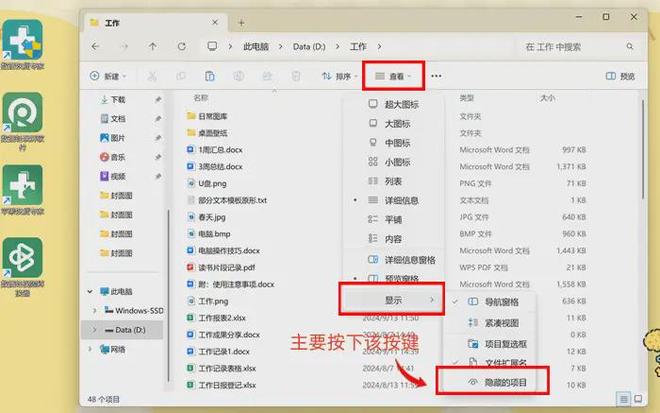660x413 pixels.
Task: Open desktop shortcut with plain white cross
Action: pyautogui.click(x=23, y=185)
